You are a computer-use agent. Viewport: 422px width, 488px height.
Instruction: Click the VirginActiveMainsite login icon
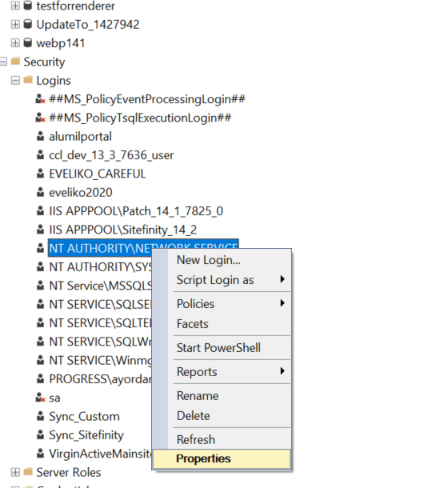tap(40, 454)
